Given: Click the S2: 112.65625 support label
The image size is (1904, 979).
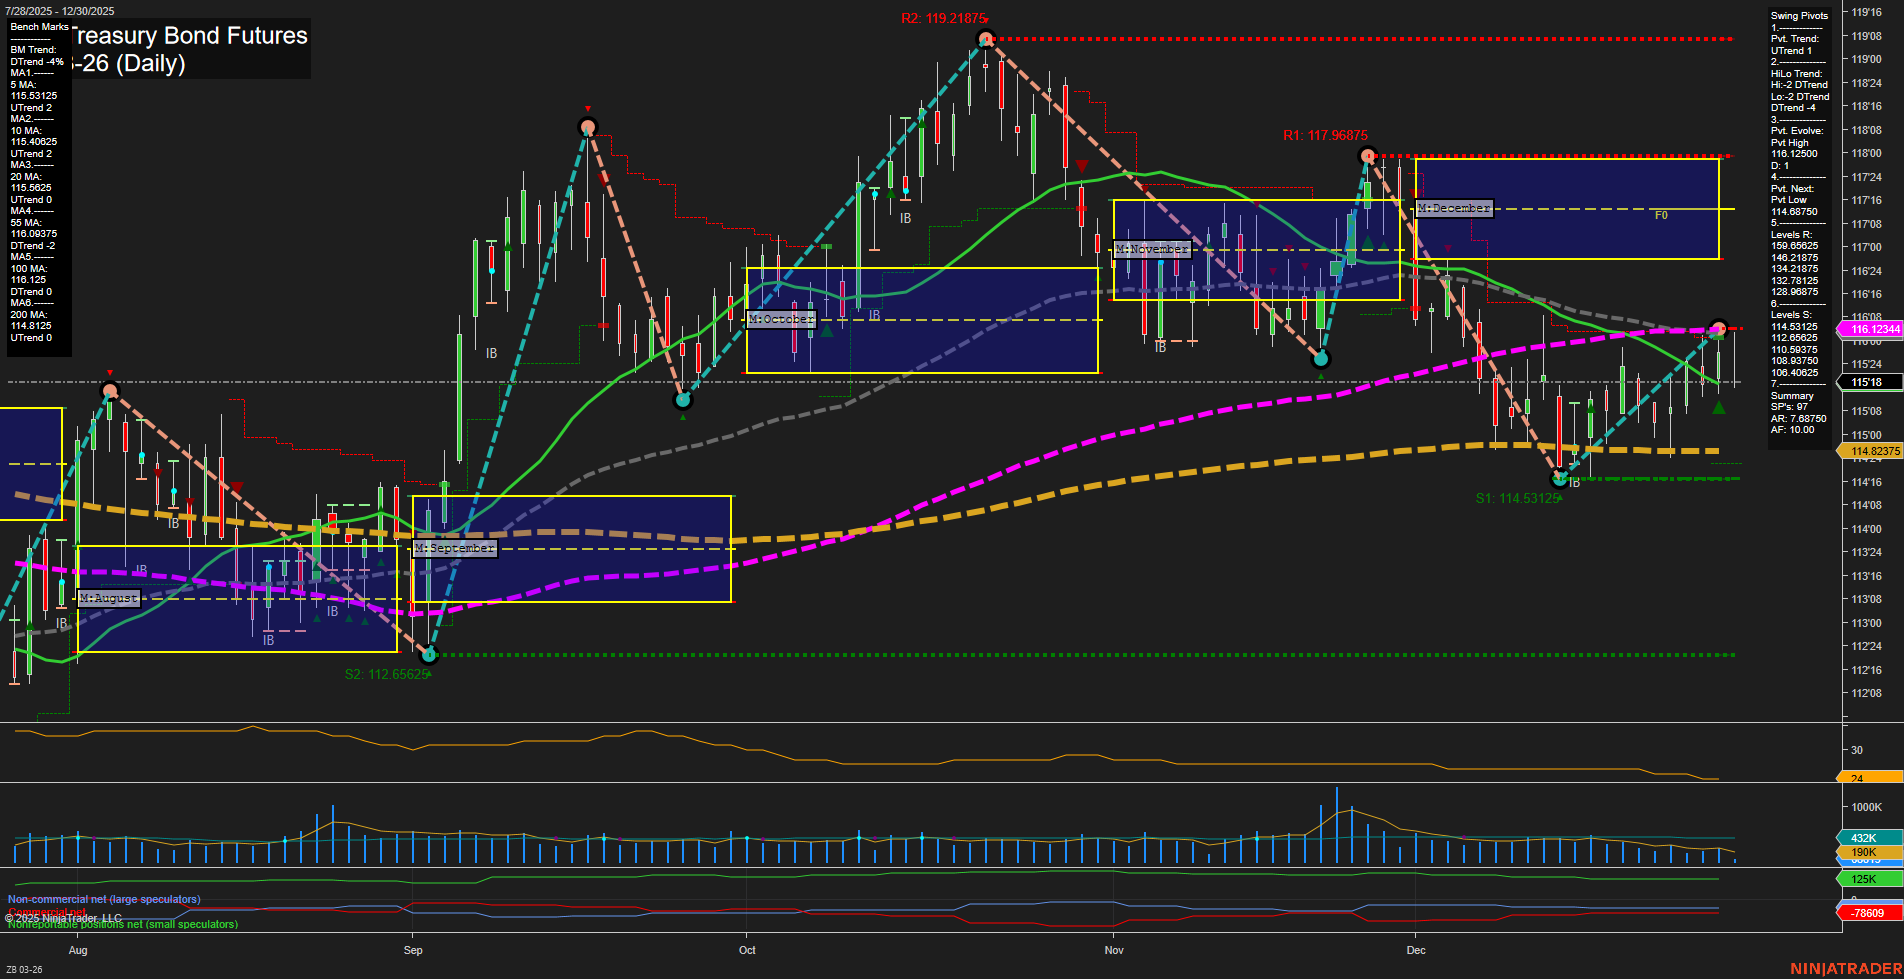Looking at the screenshot, I should (386, 674).
